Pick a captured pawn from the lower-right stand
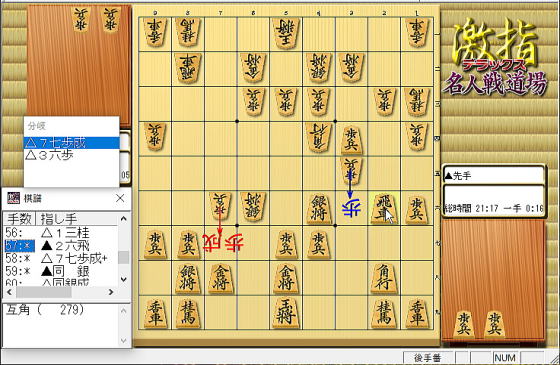This screenshot has height=365, width=560. [463, 324]
